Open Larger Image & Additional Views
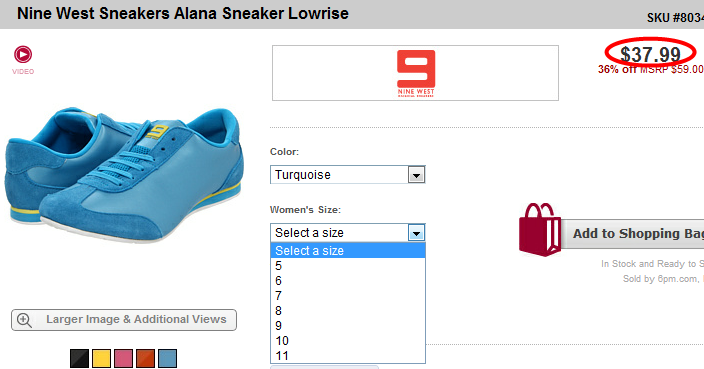 click(124, 320)
